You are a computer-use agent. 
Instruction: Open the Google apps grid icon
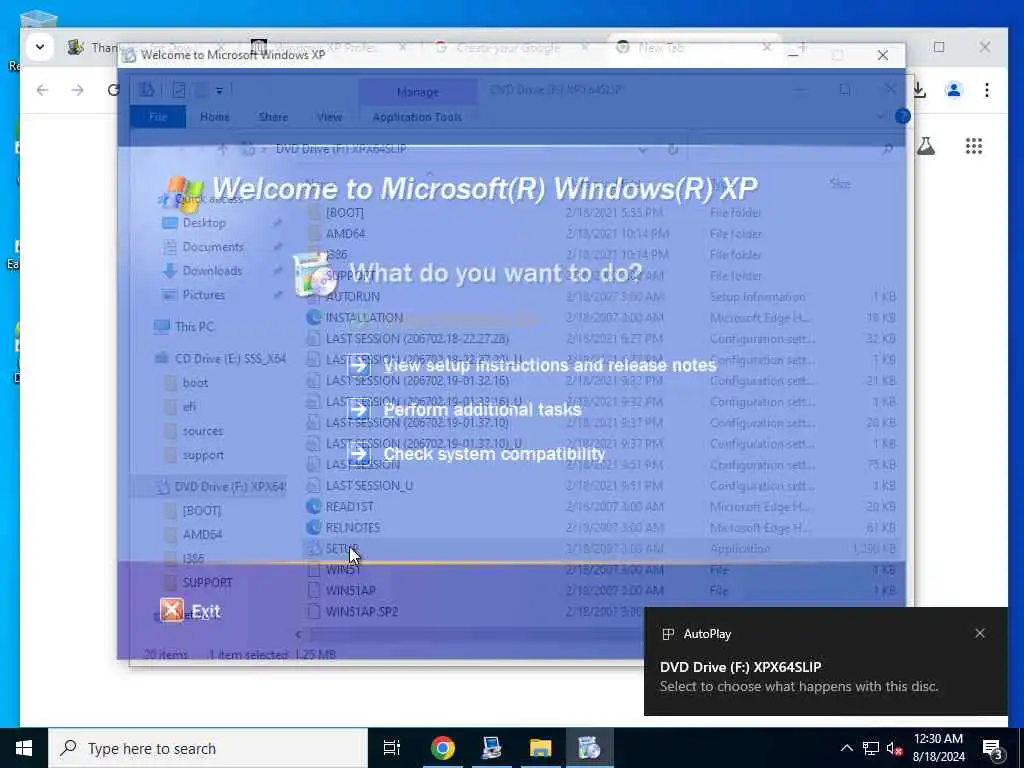pyautogui.click(x=974, y=146)
